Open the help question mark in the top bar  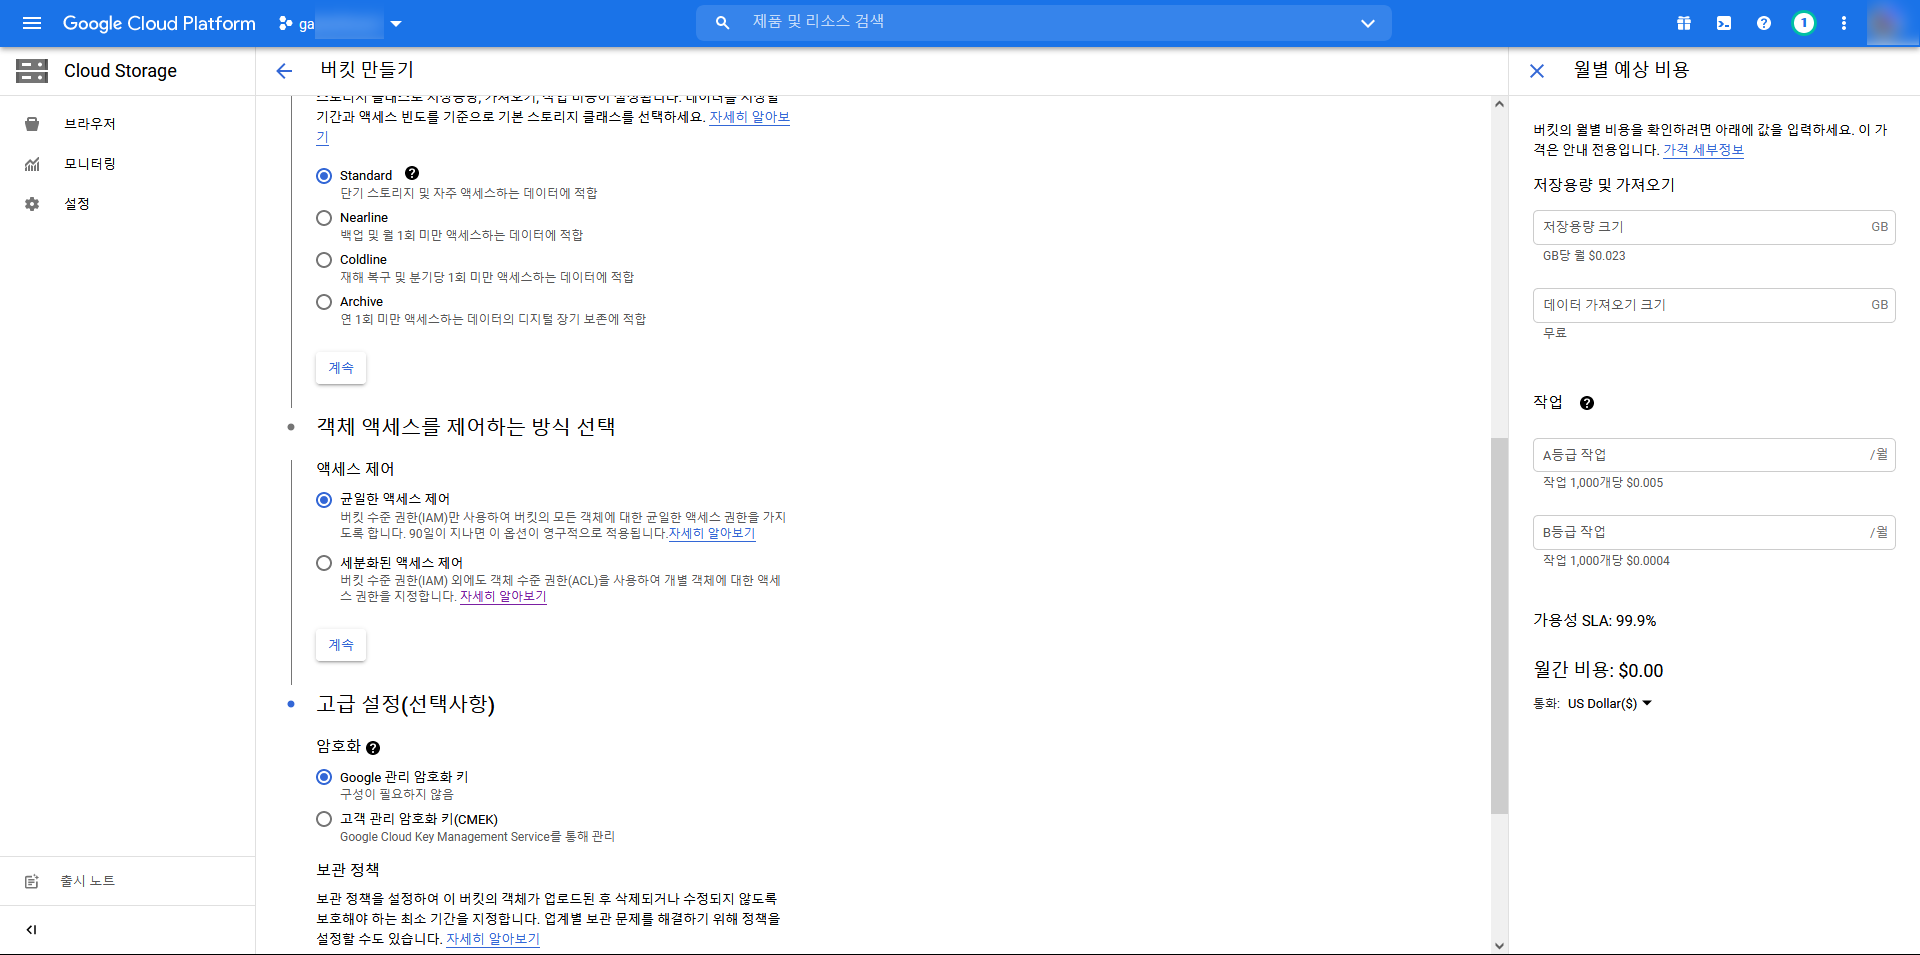[x=1764, y=23]
